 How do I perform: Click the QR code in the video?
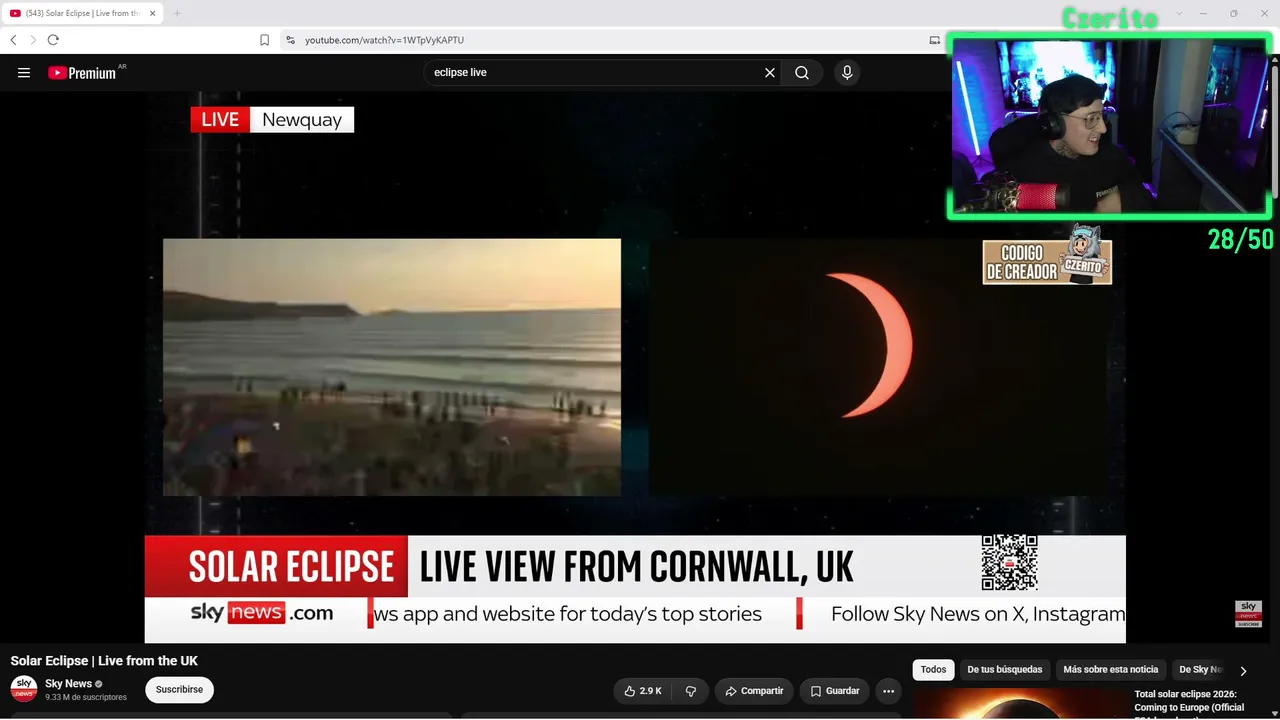coord(1009,563)
